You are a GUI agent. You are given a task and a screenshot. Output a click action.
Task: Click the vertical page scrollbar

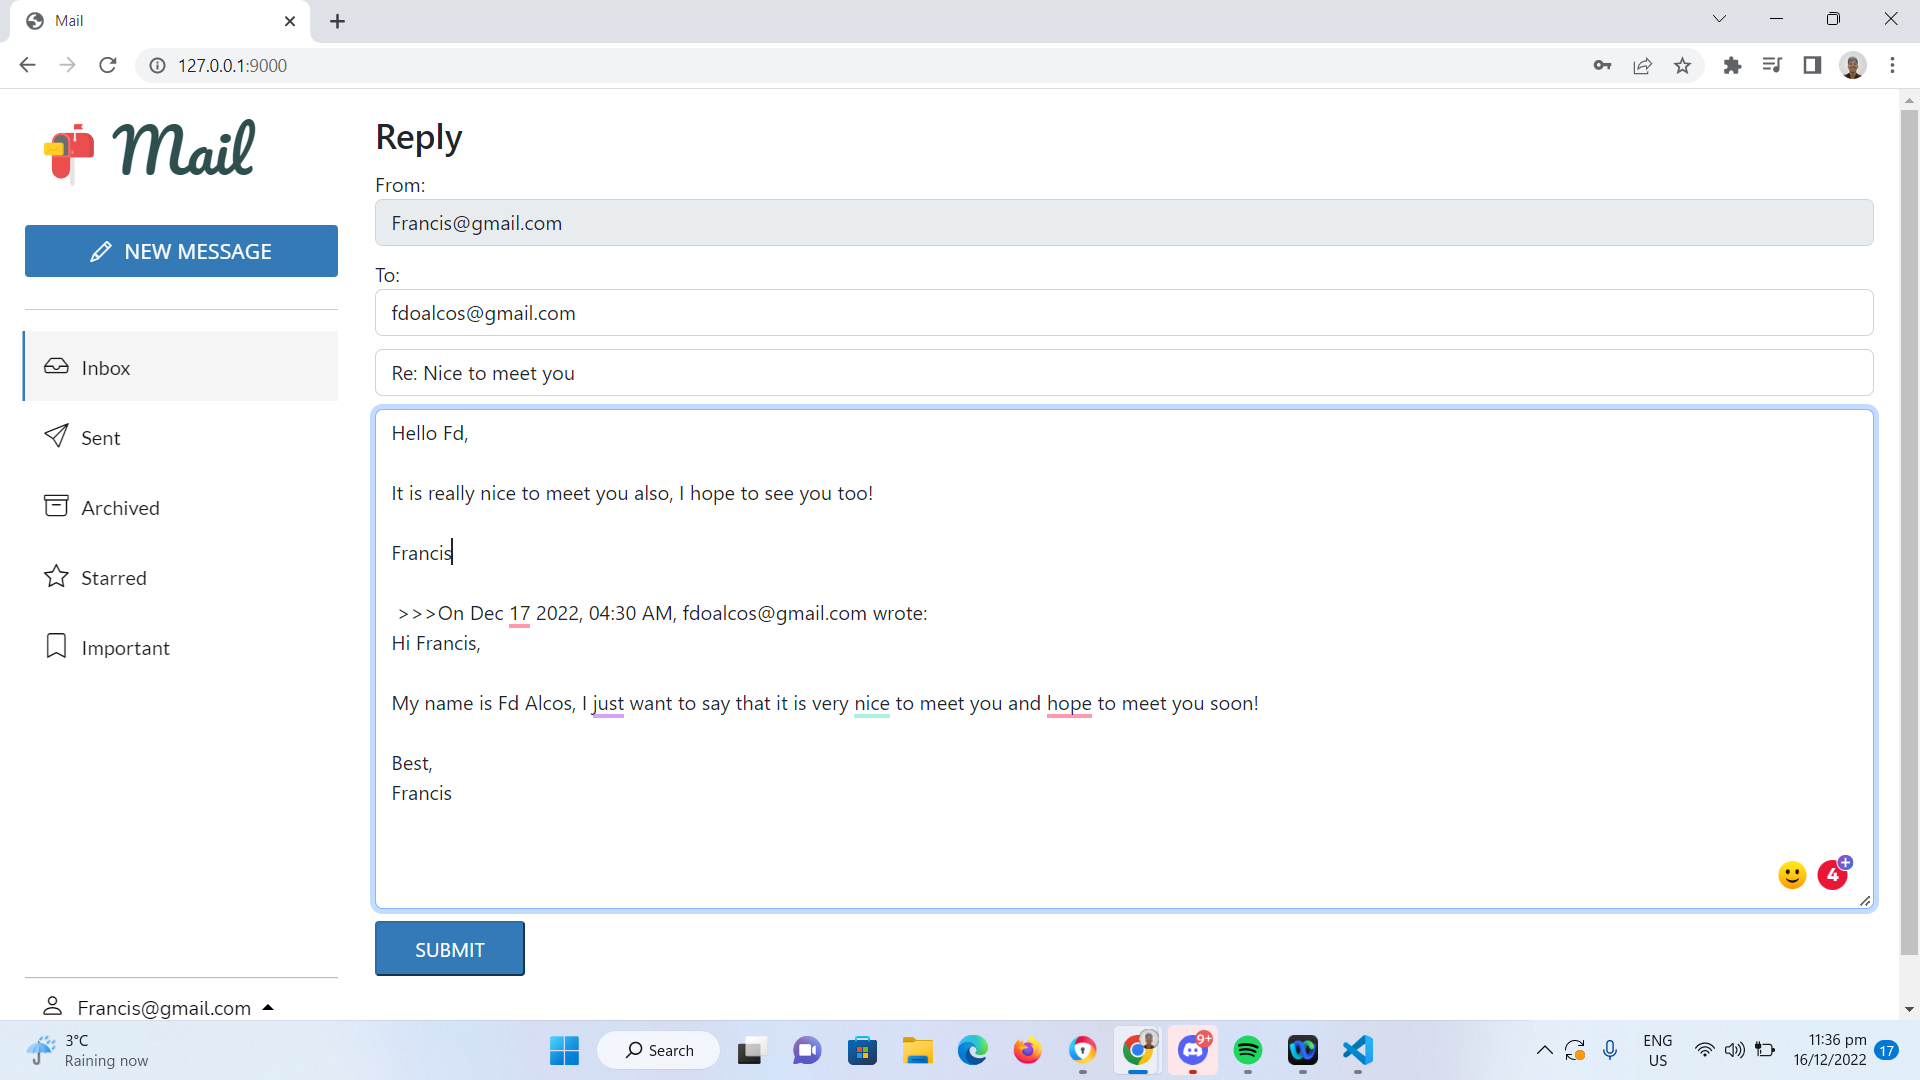point(1909,530)
